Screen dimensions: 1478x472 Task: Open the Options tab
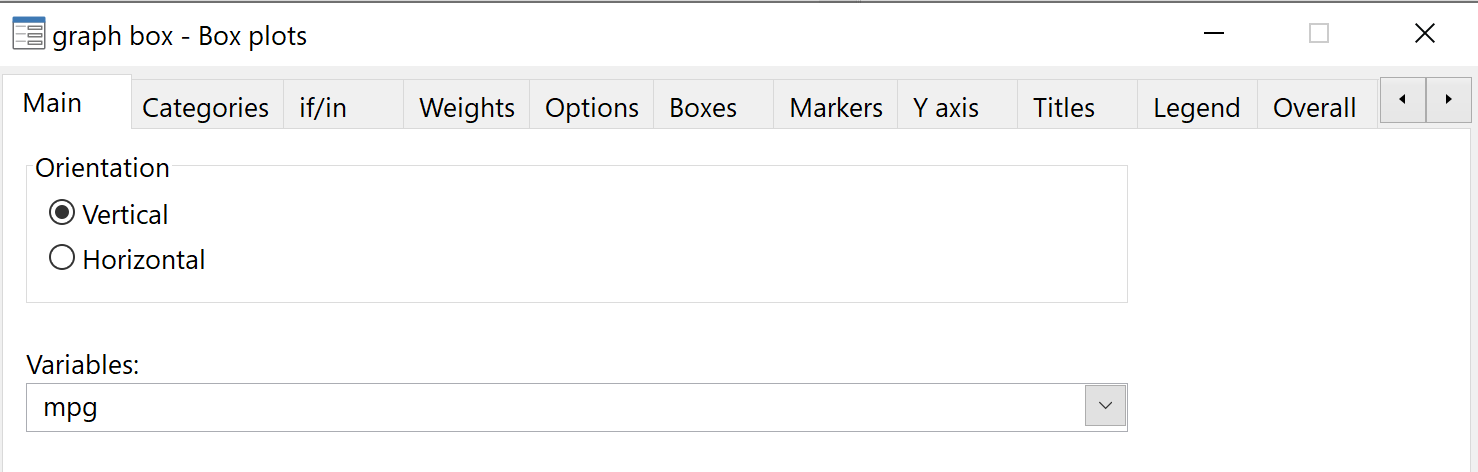[x=592, y=107]
